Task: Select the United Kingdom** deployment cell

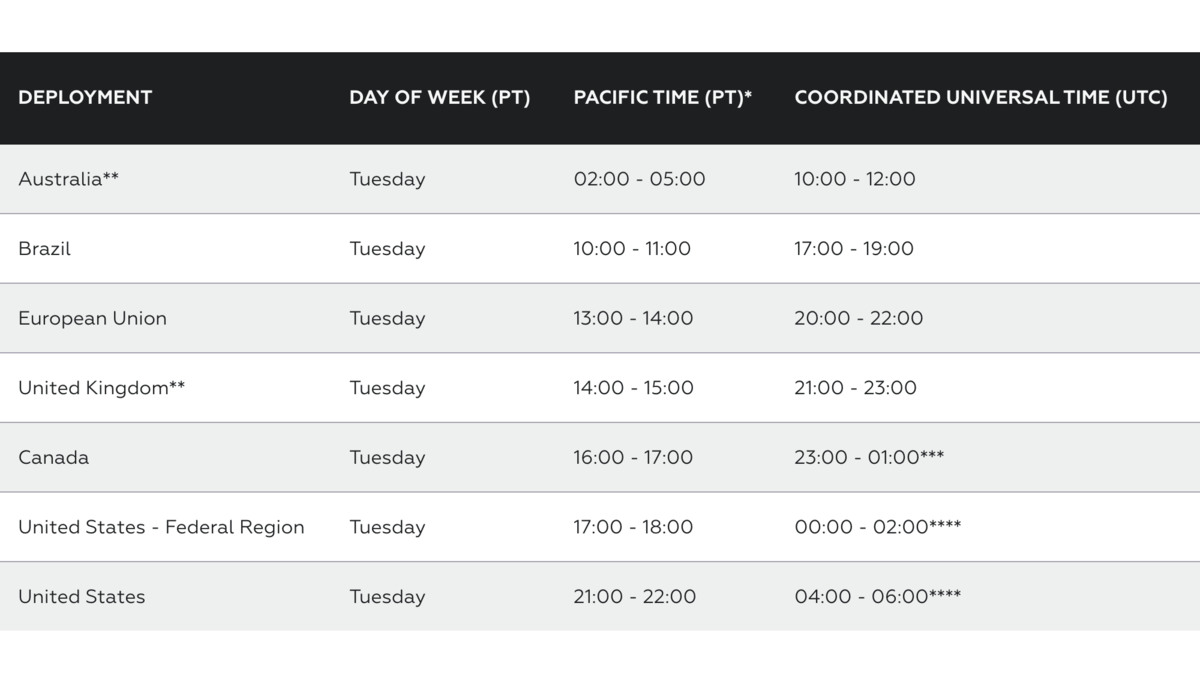Action: click(101, 388)
